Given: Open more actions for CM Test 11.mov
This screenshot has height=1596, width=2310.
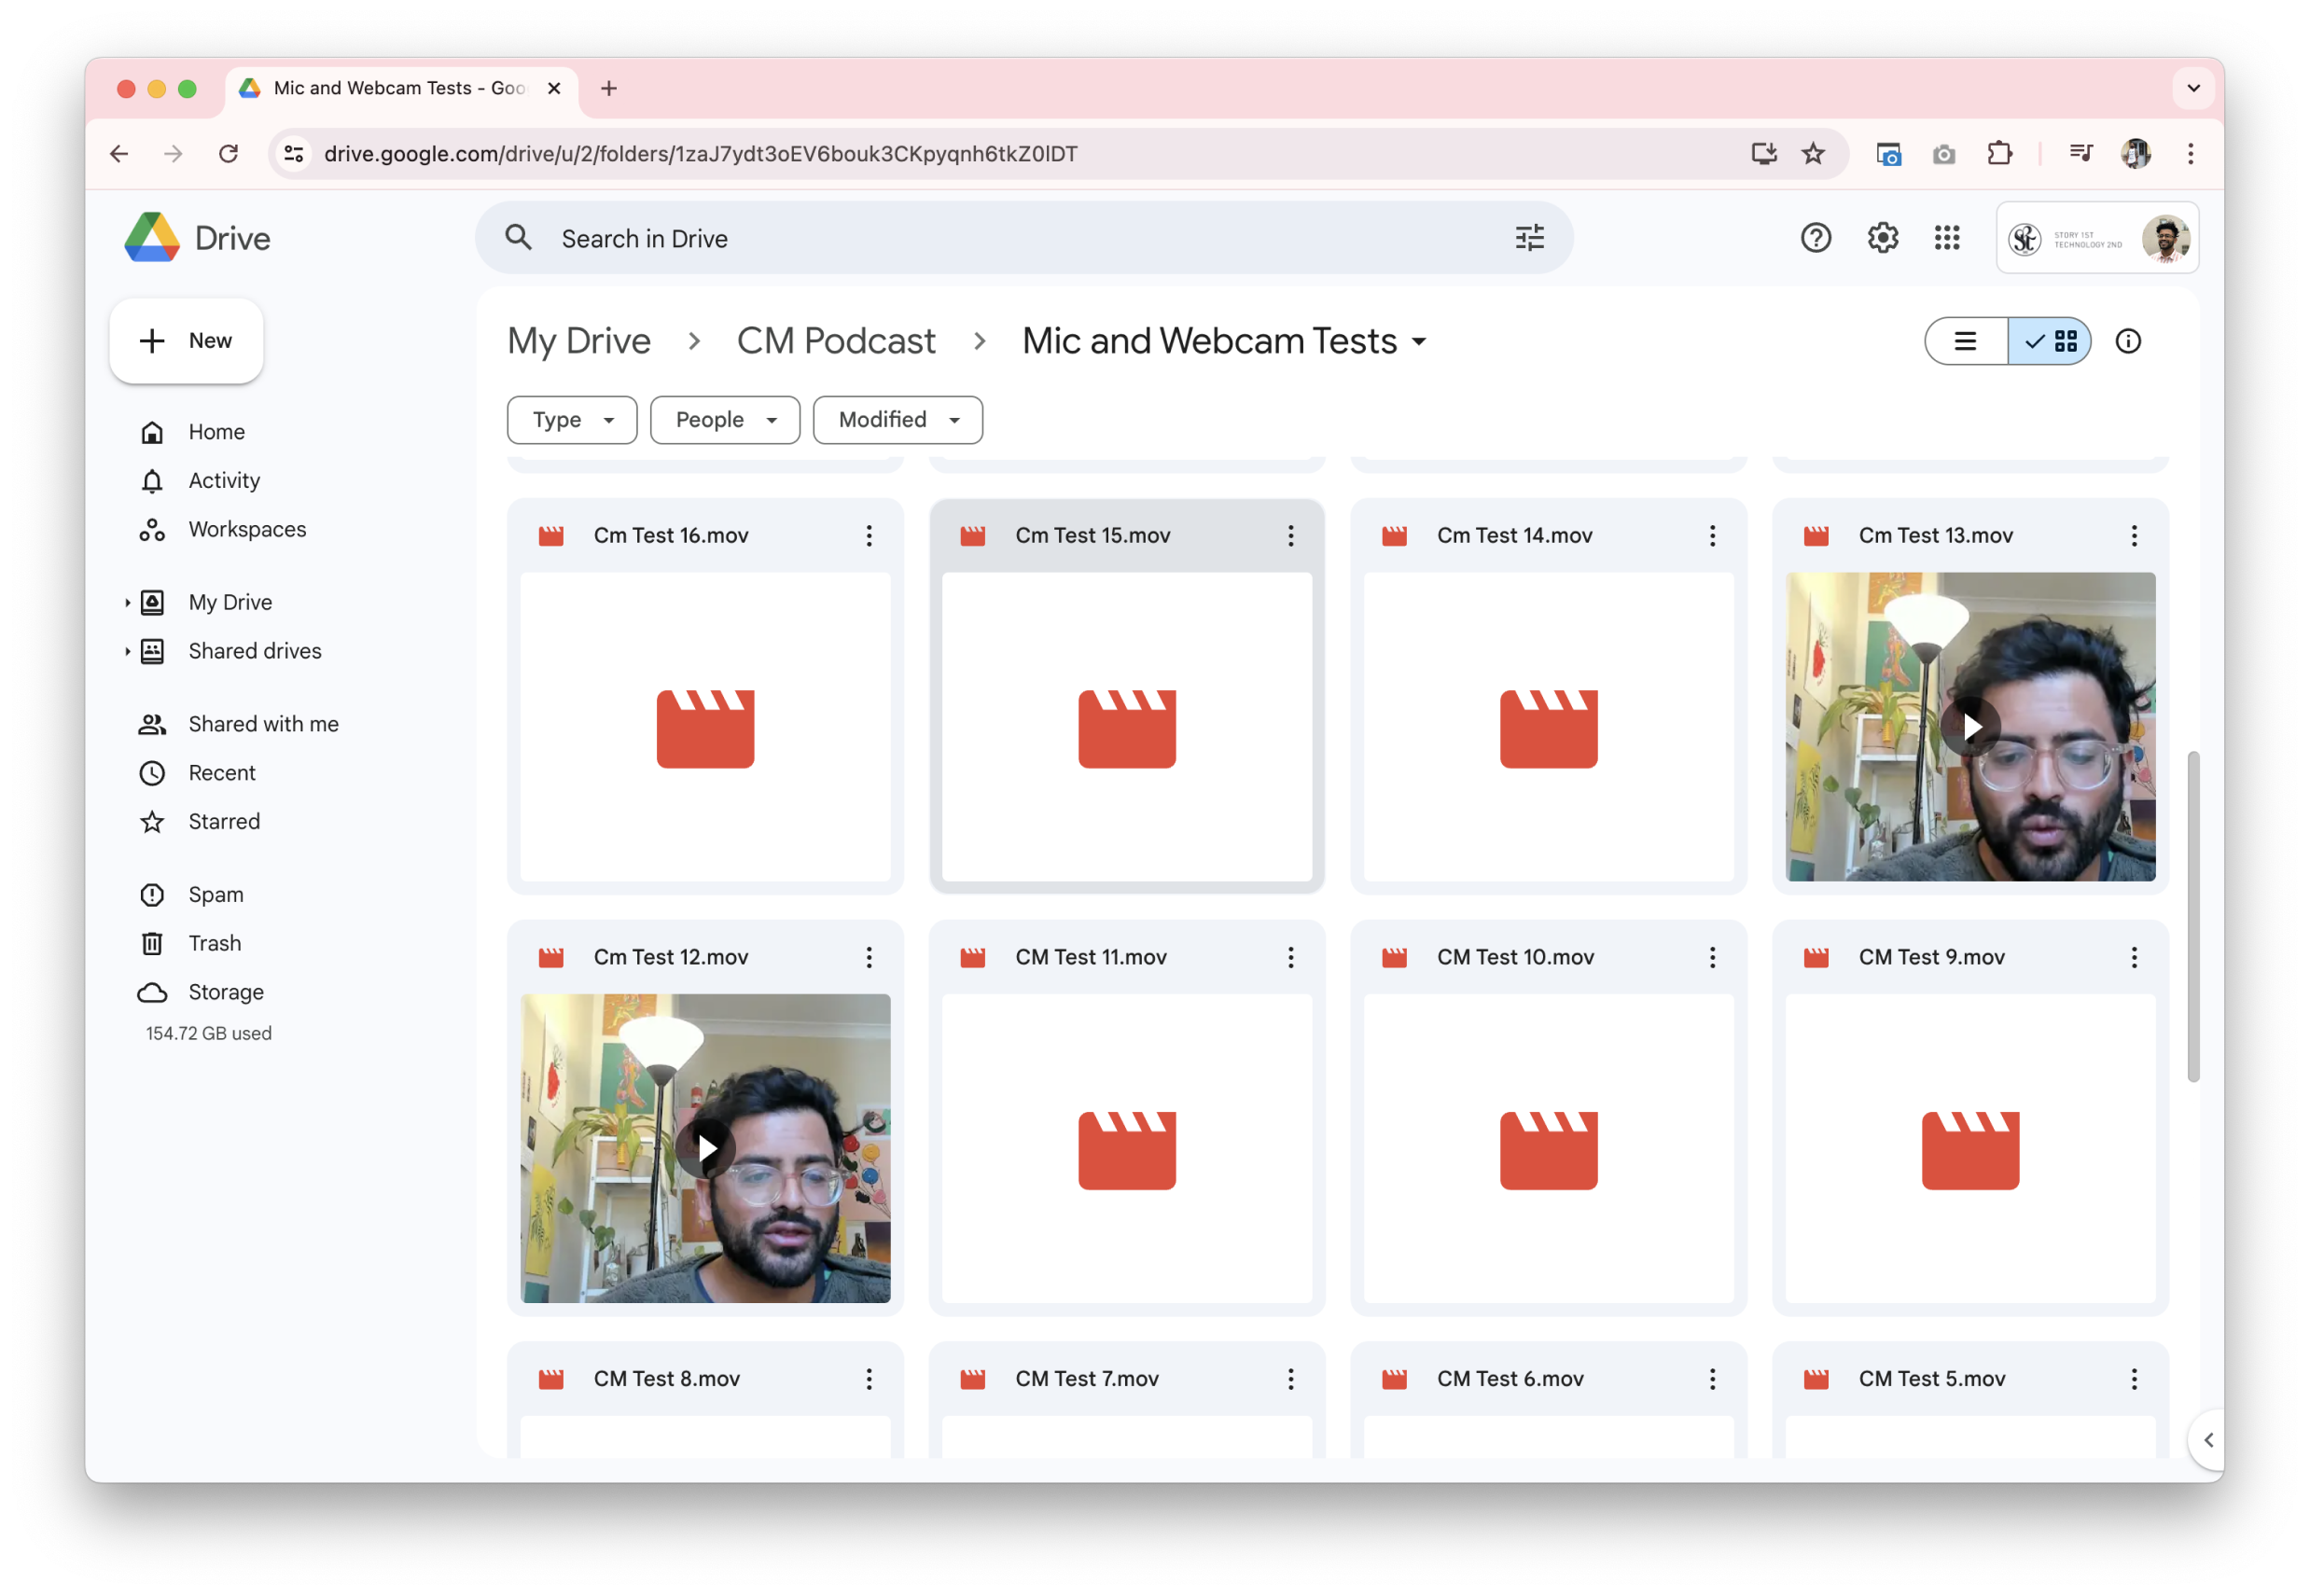Looking at the screenshot, I should pyautogui.click(x=1290, y=957).
